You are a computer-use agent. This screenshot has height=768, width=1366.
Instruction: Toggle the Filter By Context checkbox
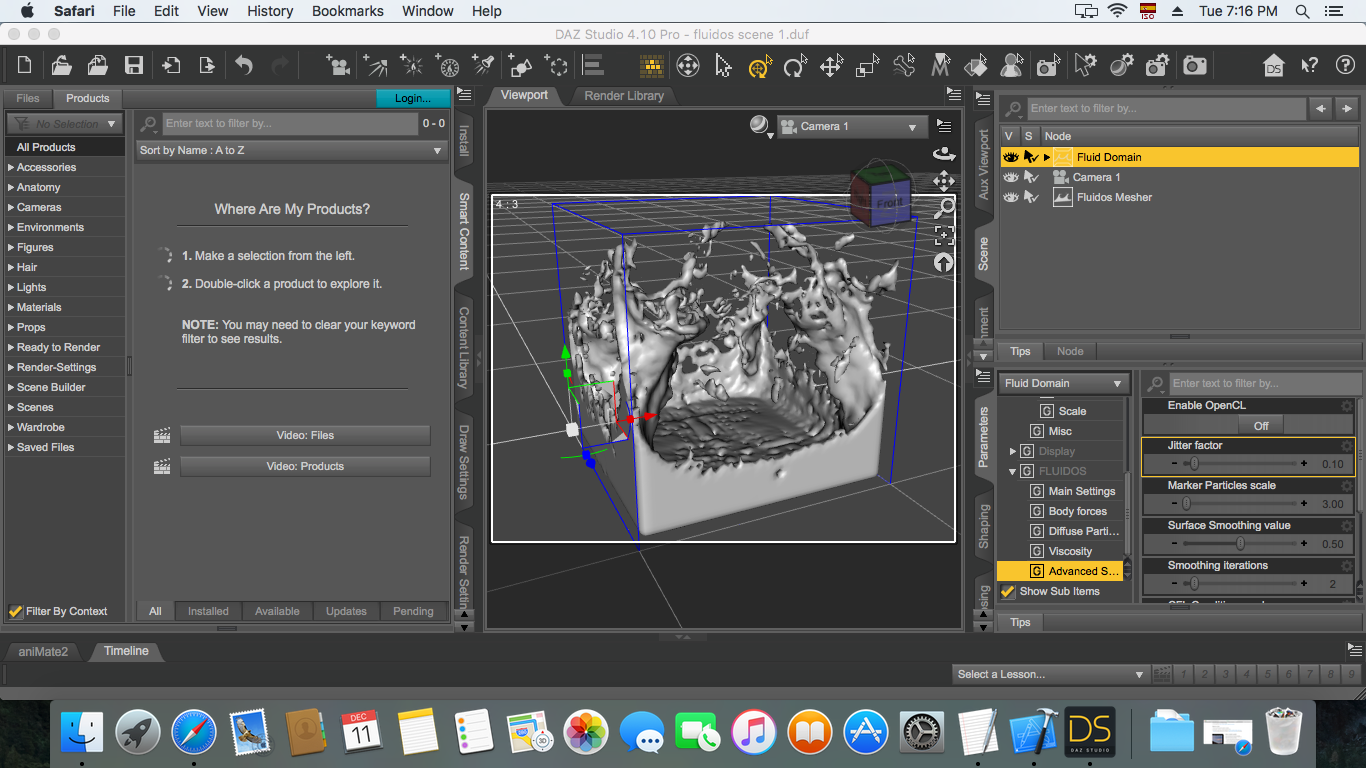[15, 611]
